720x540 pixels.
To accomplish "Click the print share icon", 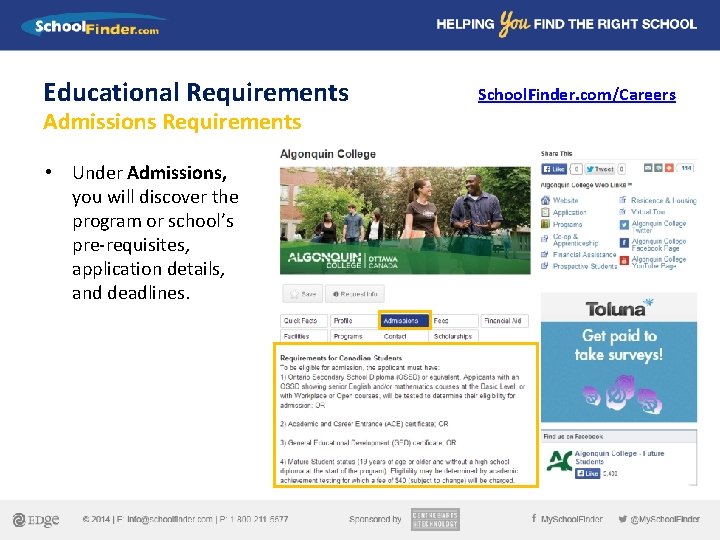I will 658,168.
